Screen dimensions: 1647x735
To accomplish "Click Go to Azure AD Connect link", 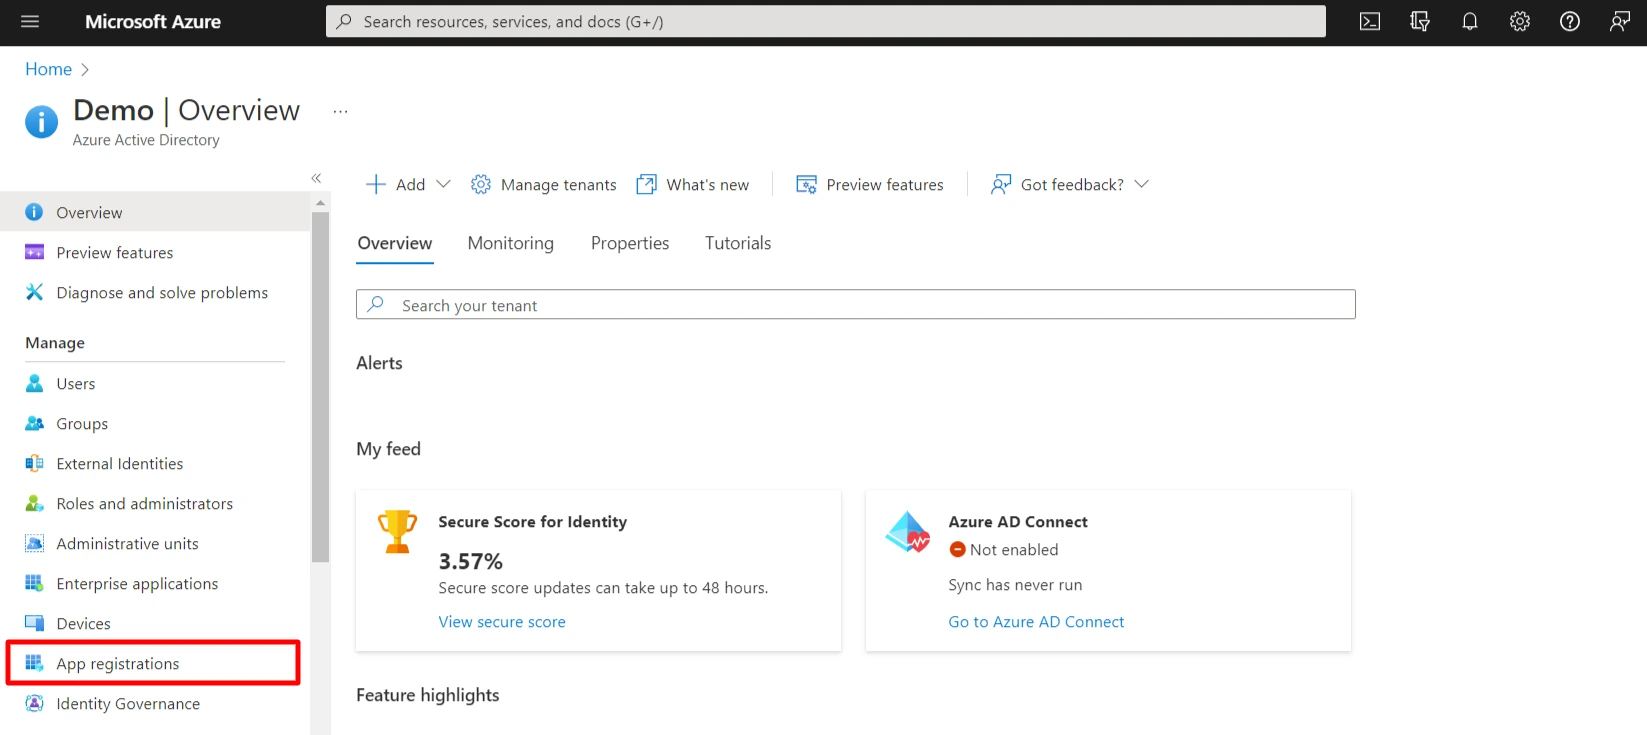I will (1036, 621).
